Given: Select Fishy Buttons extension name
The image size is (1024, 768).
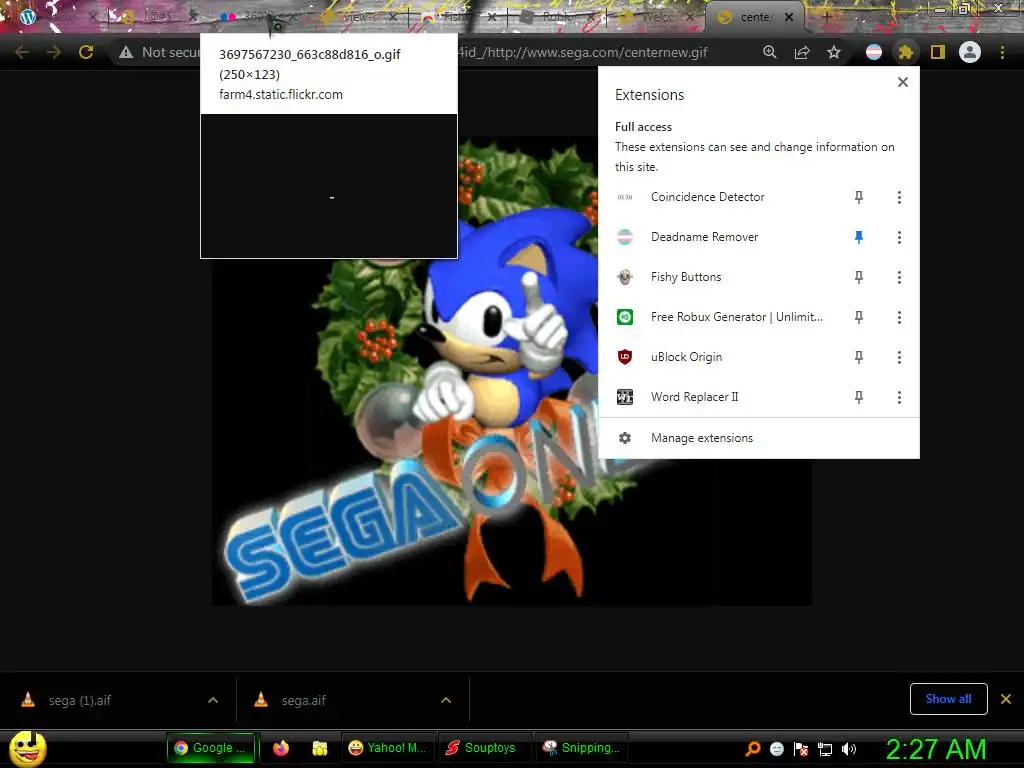Looking at the screenshot, I should click(686, 278).
